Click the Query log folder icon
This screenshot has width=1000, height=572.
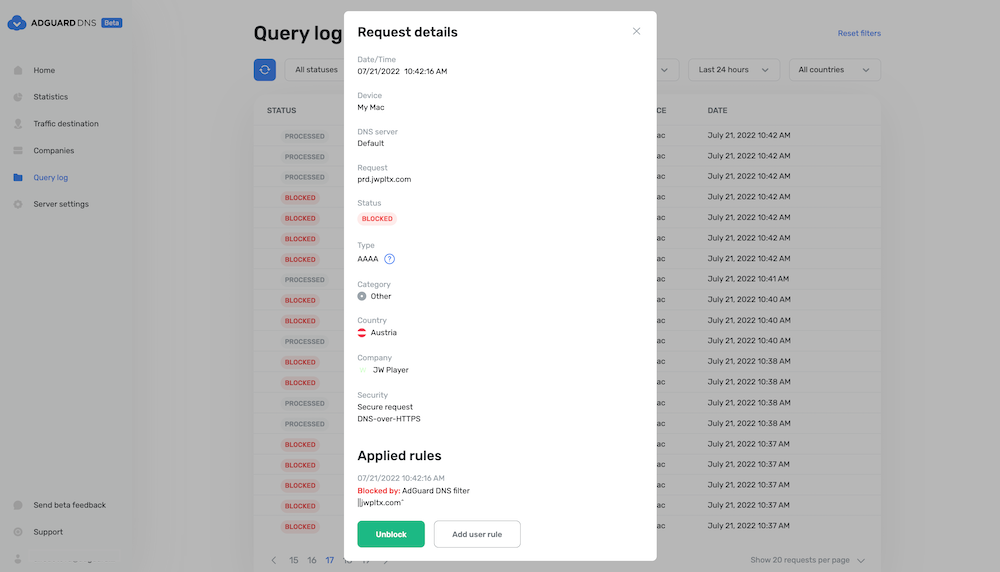18,177
